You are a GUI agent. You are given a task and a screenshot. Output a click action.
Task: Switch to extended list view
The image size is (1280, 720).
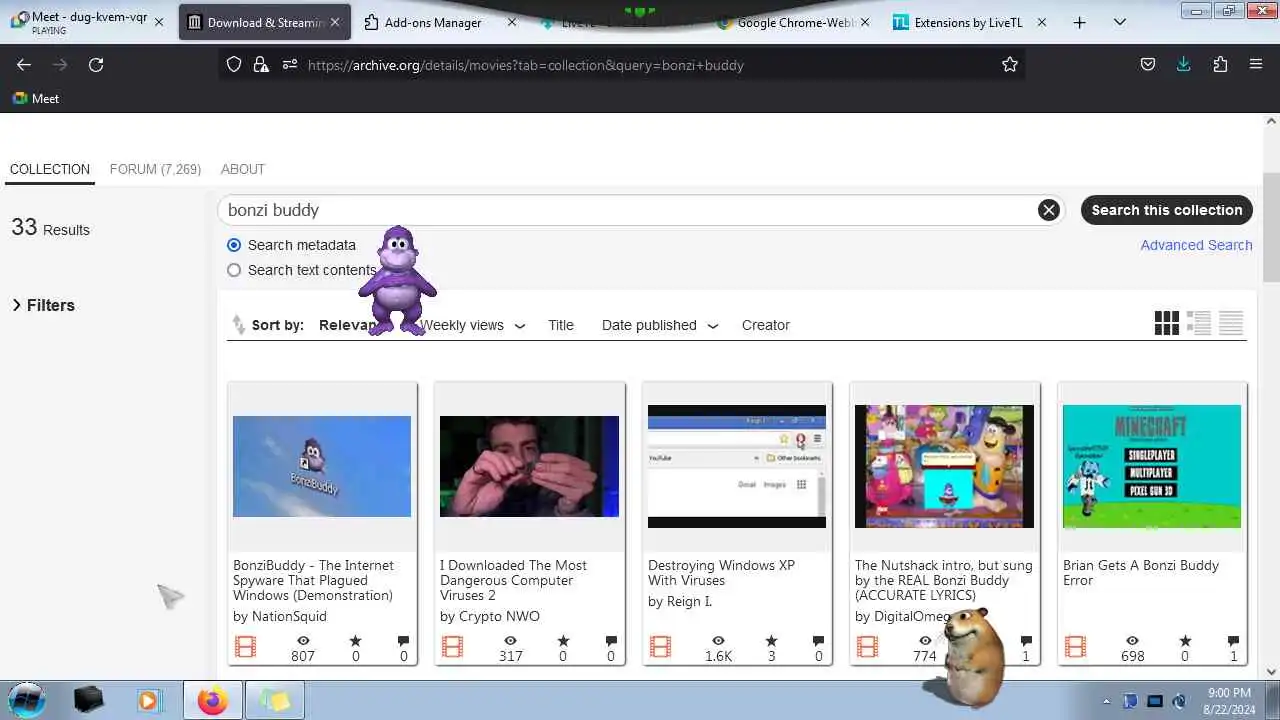click(x=1199, y=323)
